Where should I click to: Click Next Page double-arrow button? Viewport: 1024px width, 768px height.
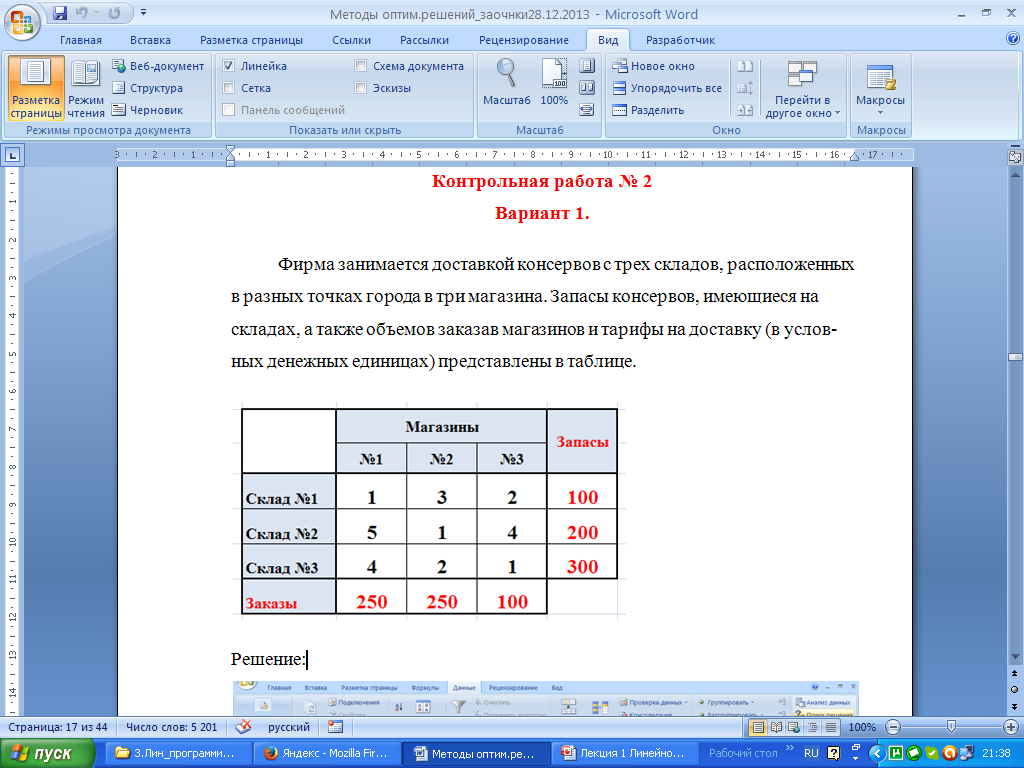(1015, 706)
